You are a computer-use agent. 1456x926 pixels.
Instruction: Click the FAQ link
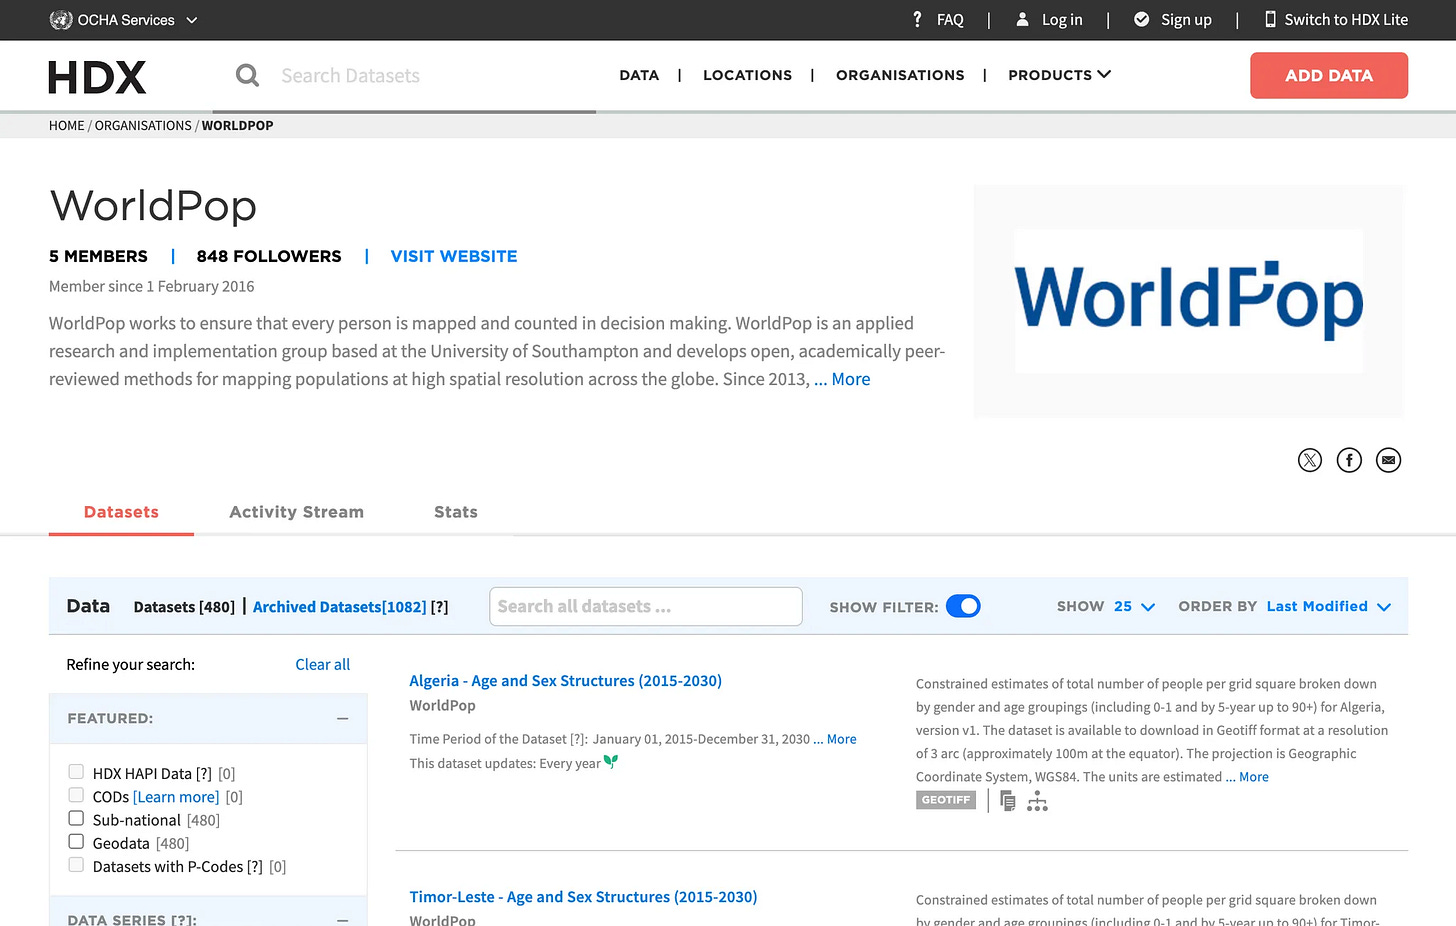tap(950, 20)
